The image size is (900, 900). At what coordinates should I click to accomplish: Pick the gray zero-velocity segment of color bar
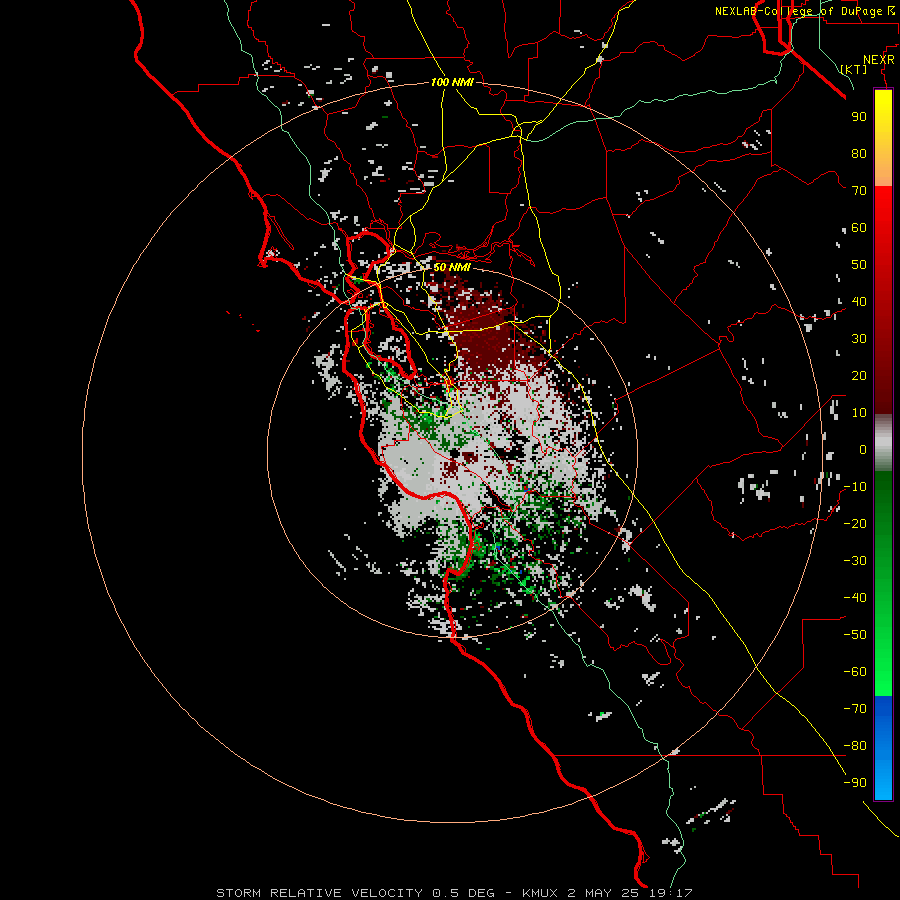click(x=883, y=443)
